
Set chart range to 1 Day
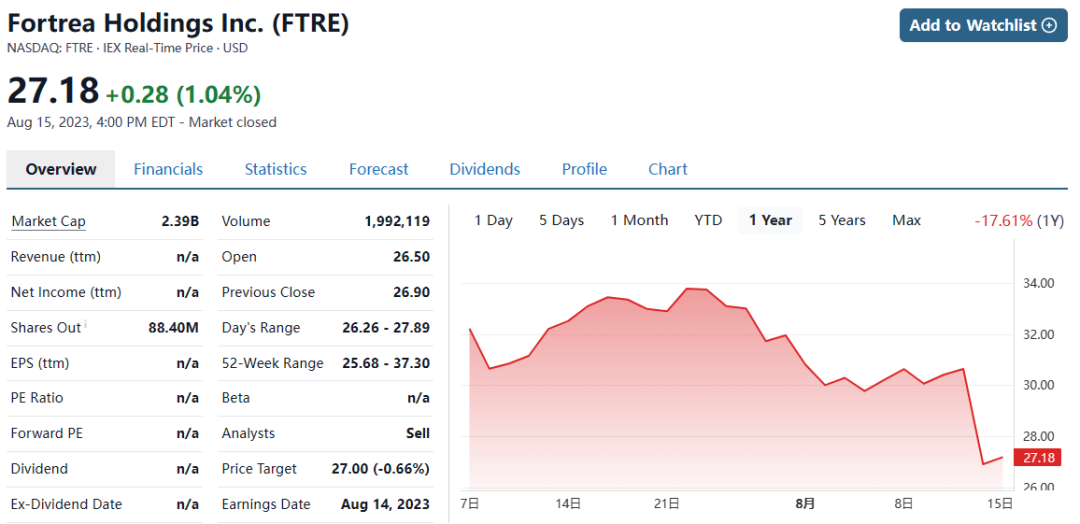tap(493, 220)
